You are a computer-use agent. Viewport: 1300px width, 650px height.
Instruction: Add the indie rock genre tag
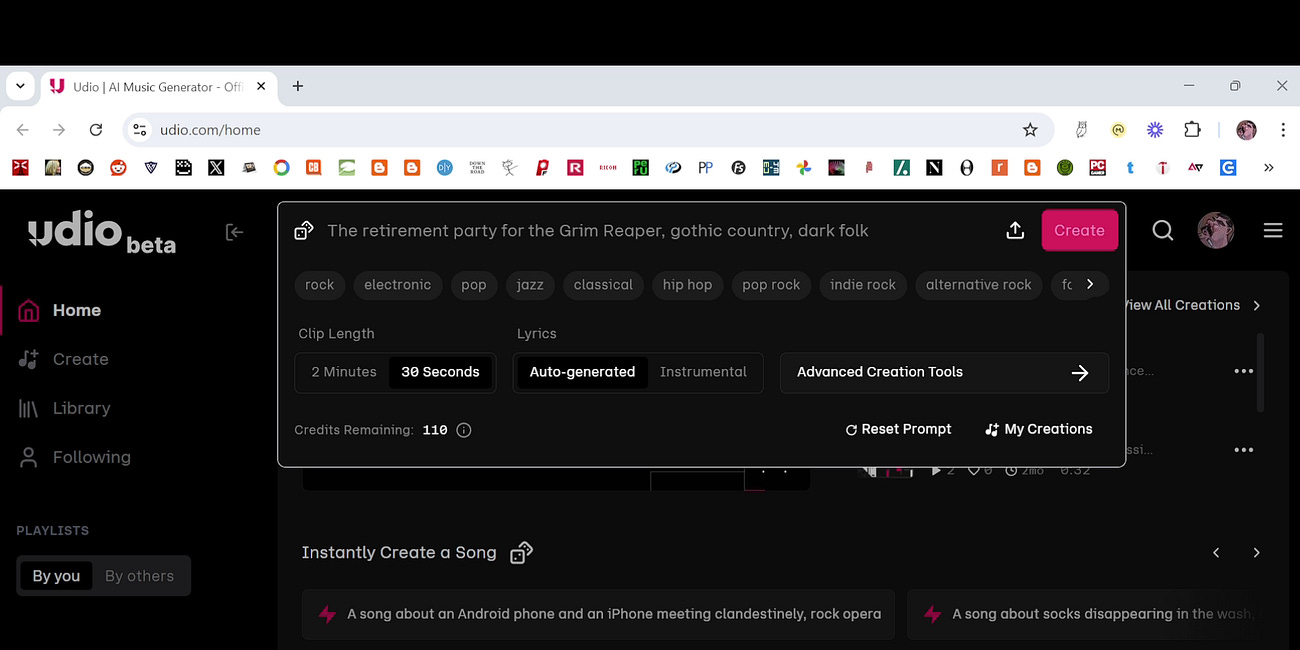863,285
